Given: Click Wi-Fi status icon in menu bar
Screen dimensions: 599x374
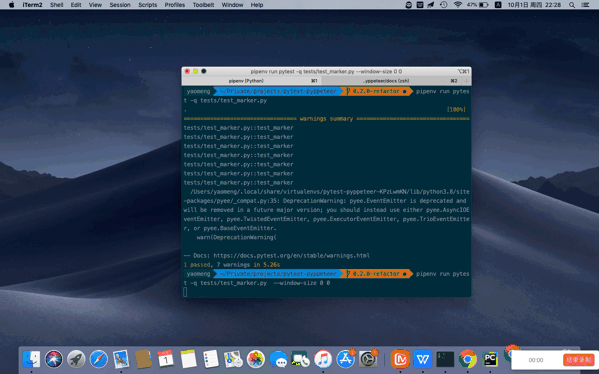Looking at the screenshot, I should 458,5.
